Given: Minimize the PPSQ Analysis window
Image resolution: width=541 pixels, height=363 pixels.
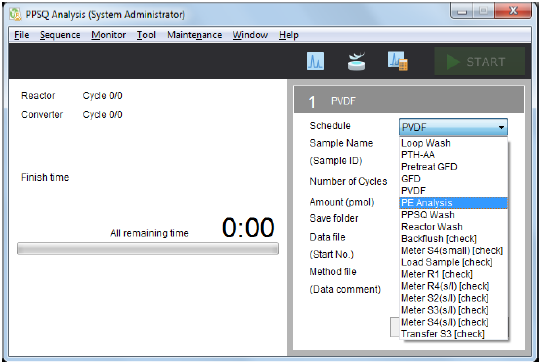Looking at the screenshot, I should tap(462, 11).
